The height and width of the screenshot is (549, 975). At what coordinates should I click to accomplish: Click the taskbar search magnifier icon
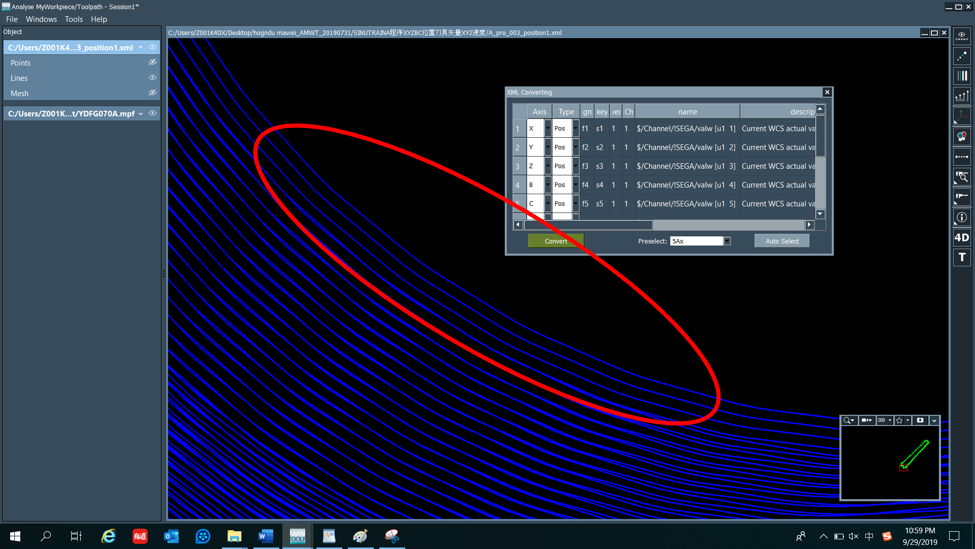click(x=45, y=536)
